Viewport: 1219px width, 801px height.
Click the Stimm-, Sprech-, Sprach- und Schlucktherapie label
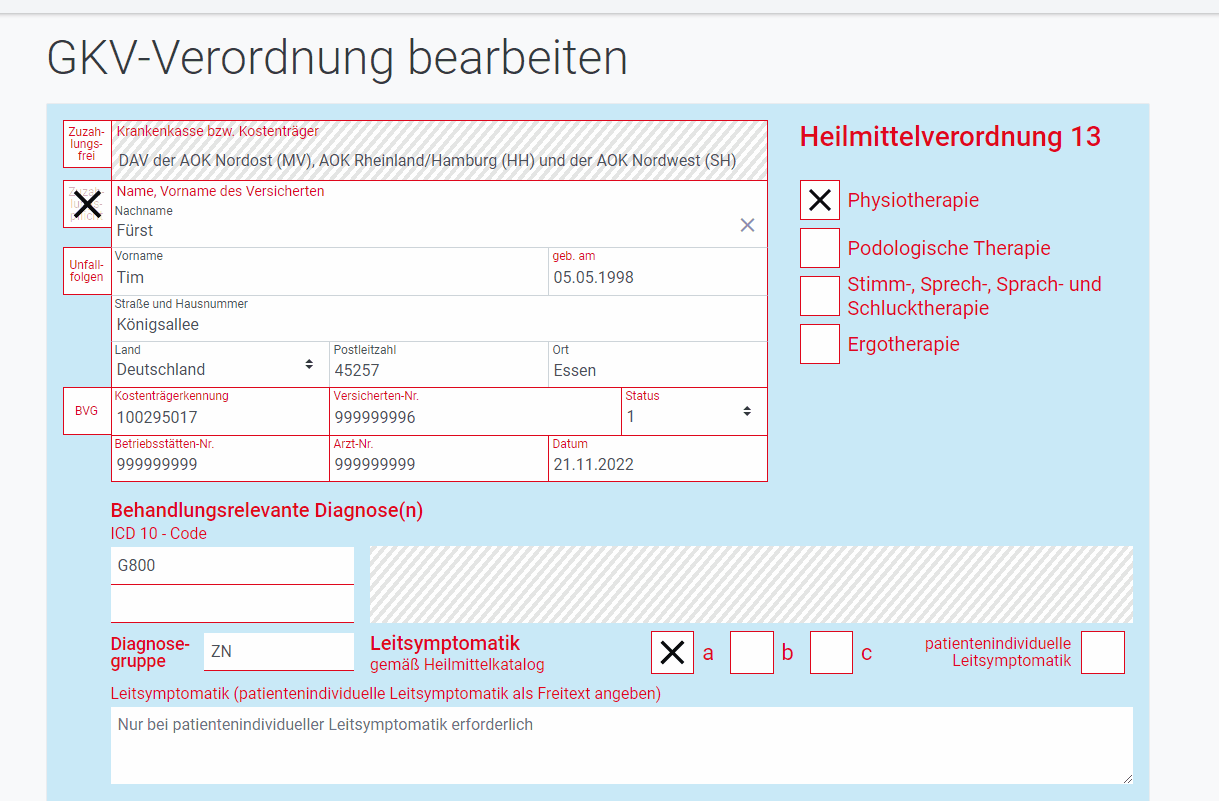[x=974, y=296]
